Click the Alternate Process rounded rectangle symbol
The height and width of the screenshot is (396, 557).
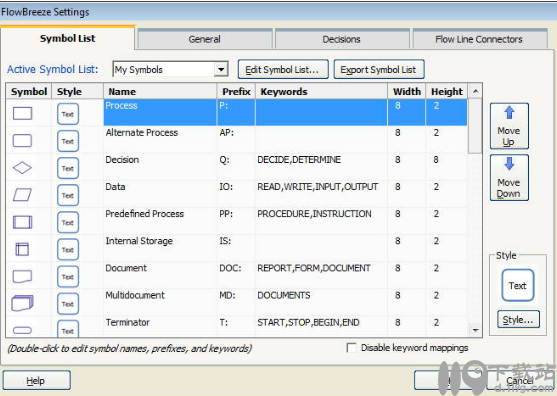coord(22,141)
